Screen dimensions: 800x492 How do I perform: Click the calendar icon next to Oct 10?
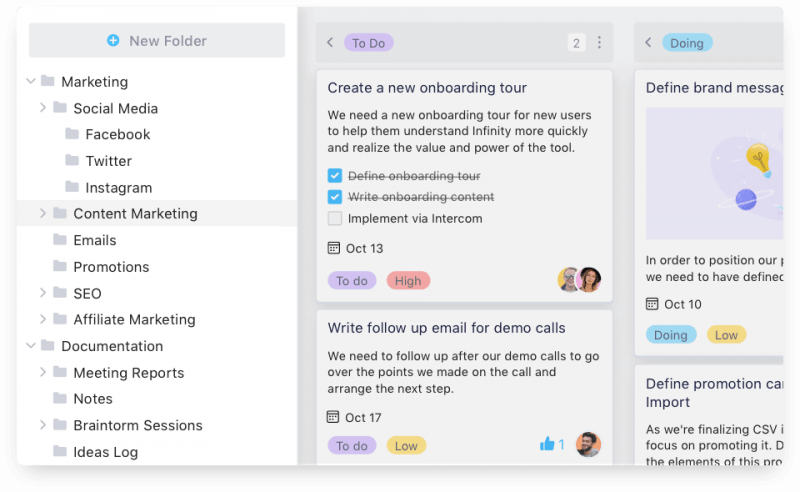[652, 304]
